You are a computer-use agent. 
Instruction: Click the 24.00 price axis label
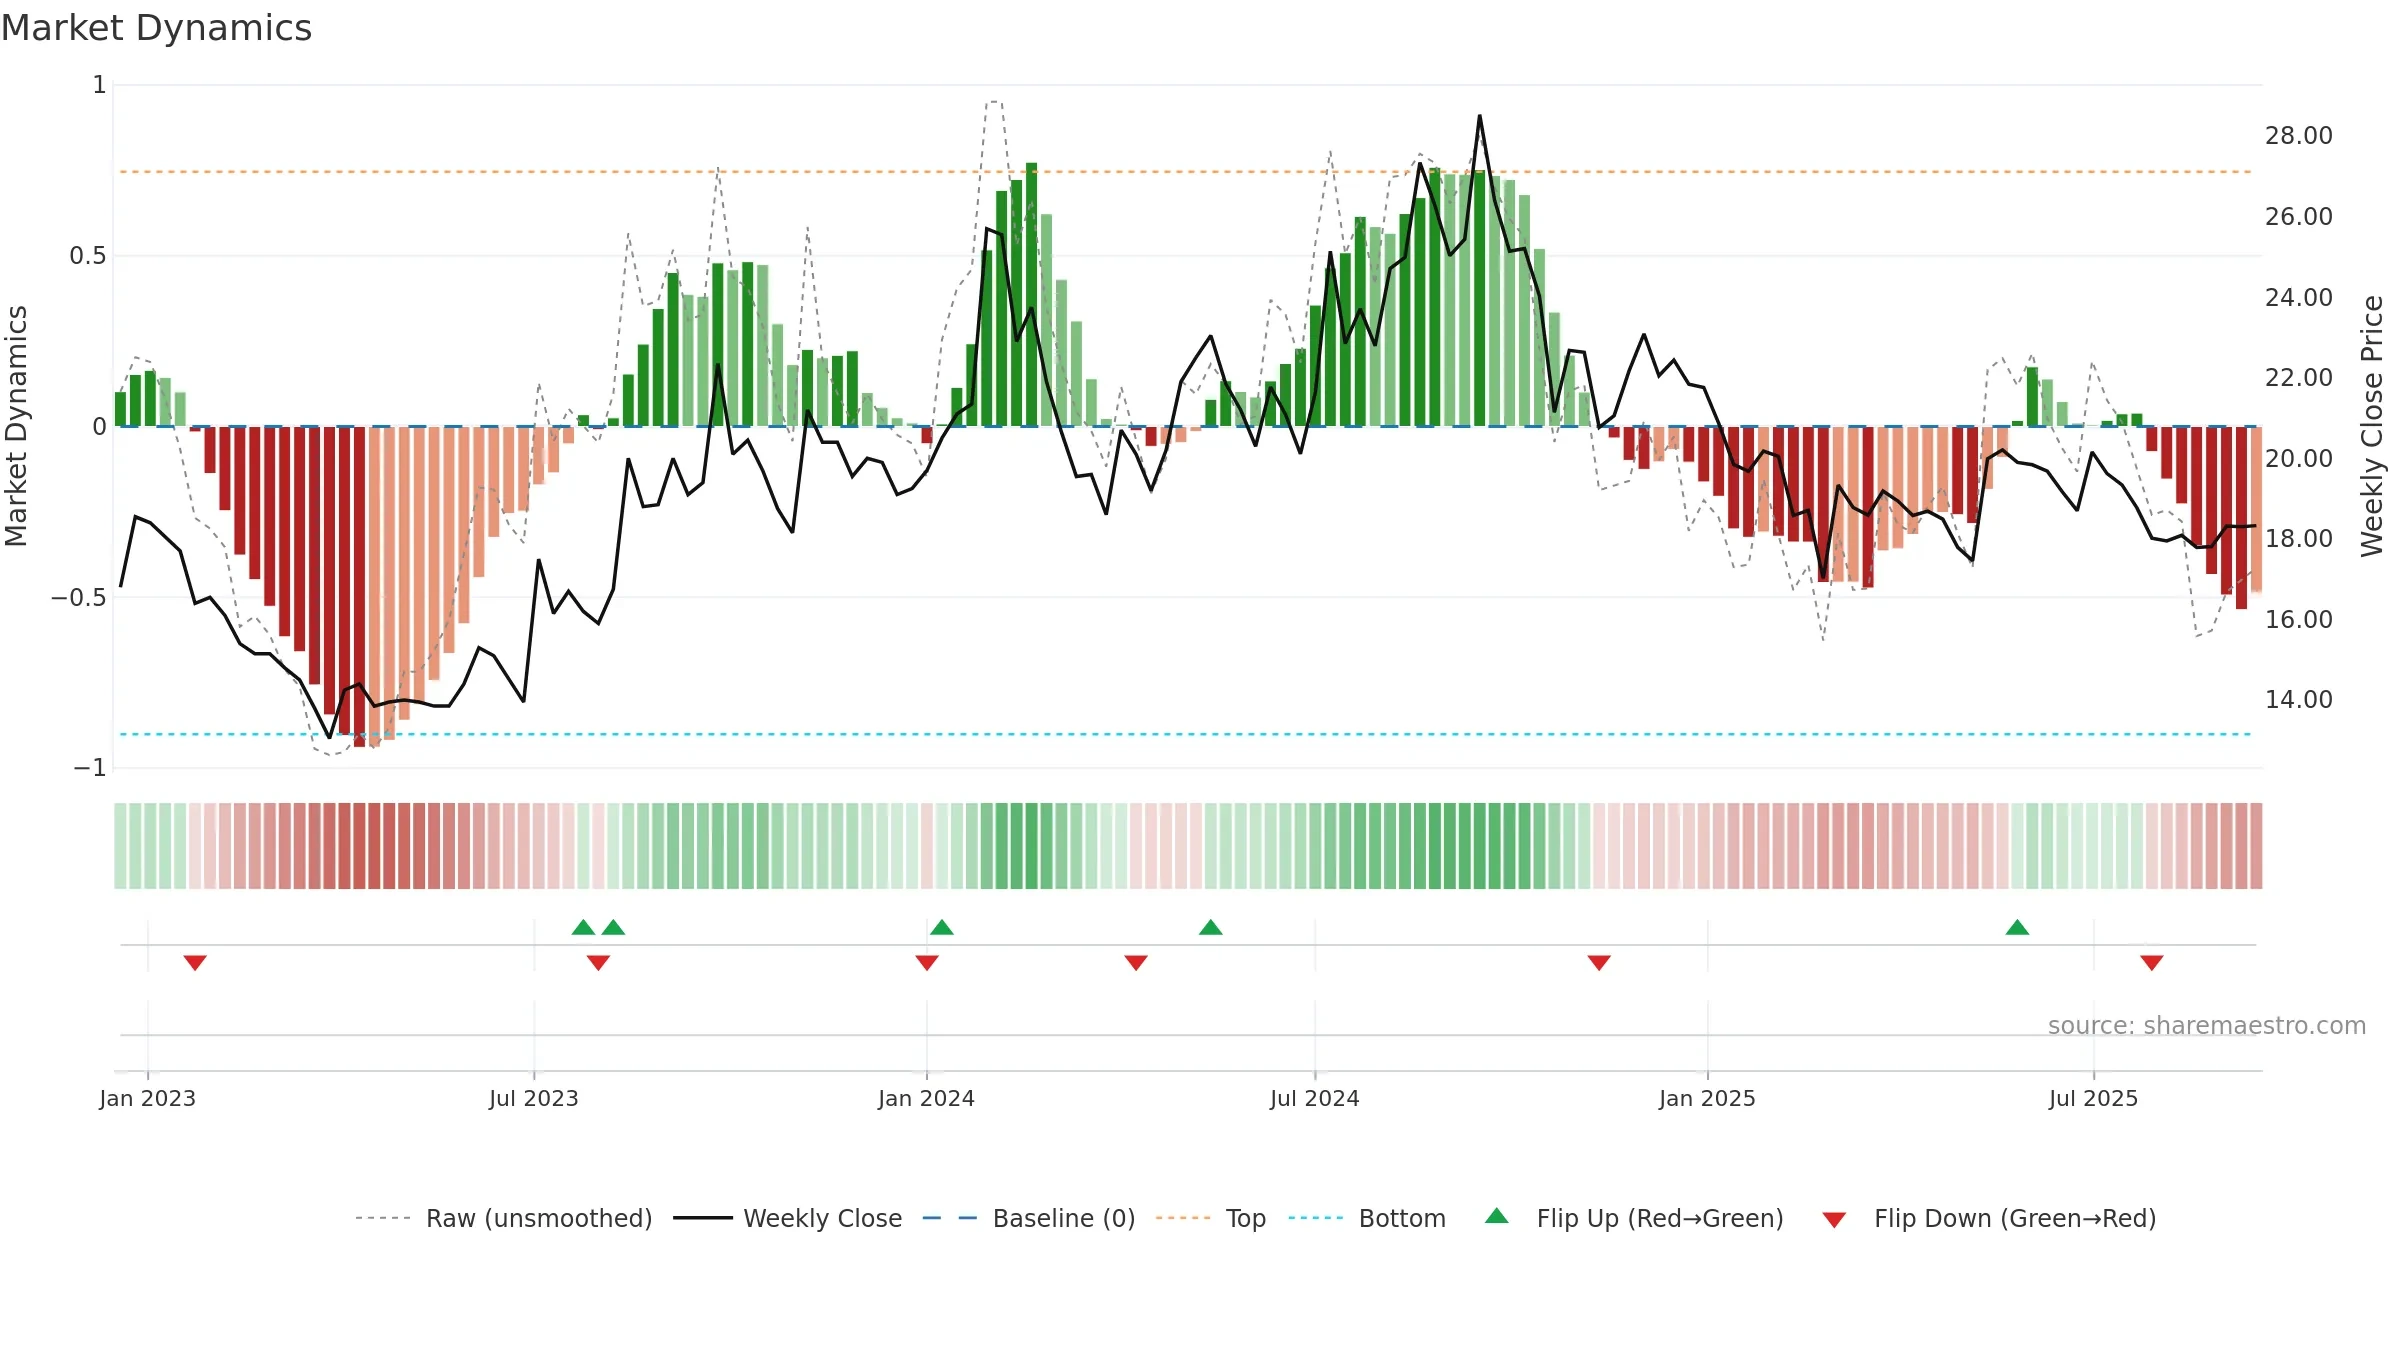[x=2299, y=297]
